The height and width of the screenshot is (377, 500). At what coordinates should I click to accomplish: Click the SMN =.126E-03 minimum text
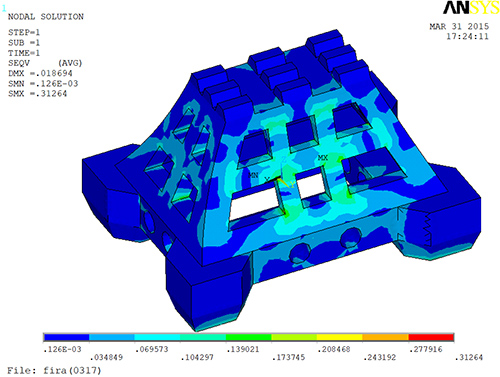(43, 84)
